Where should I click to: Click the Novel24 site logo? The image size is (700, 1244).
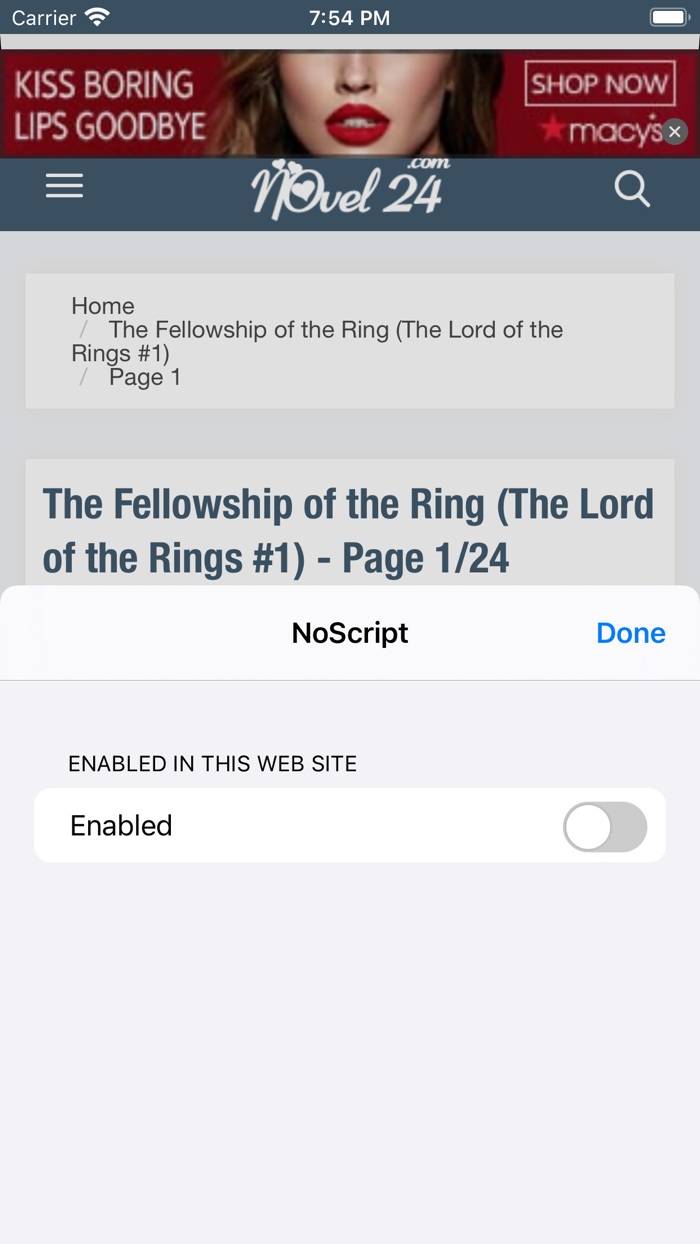coord(348,189)
